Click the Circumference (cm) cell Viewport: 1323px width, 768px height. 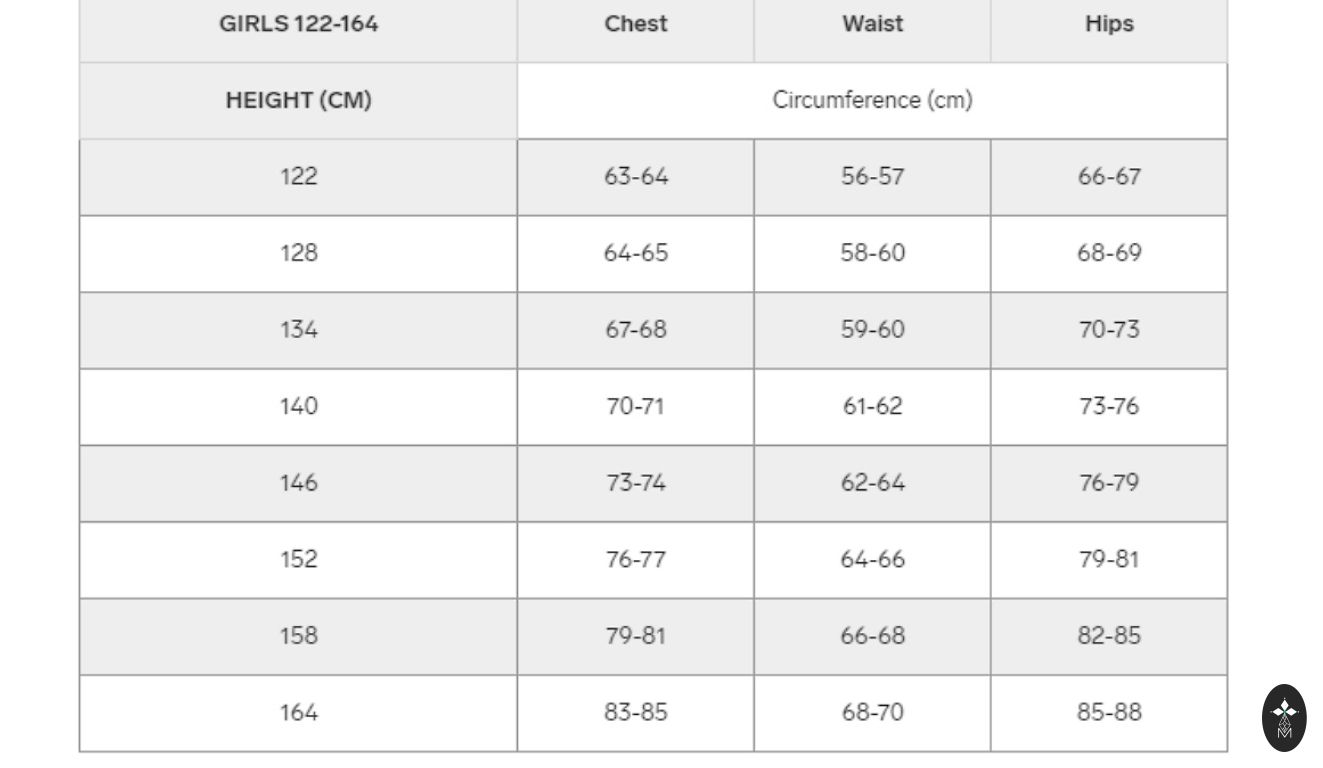coord(872,100)
